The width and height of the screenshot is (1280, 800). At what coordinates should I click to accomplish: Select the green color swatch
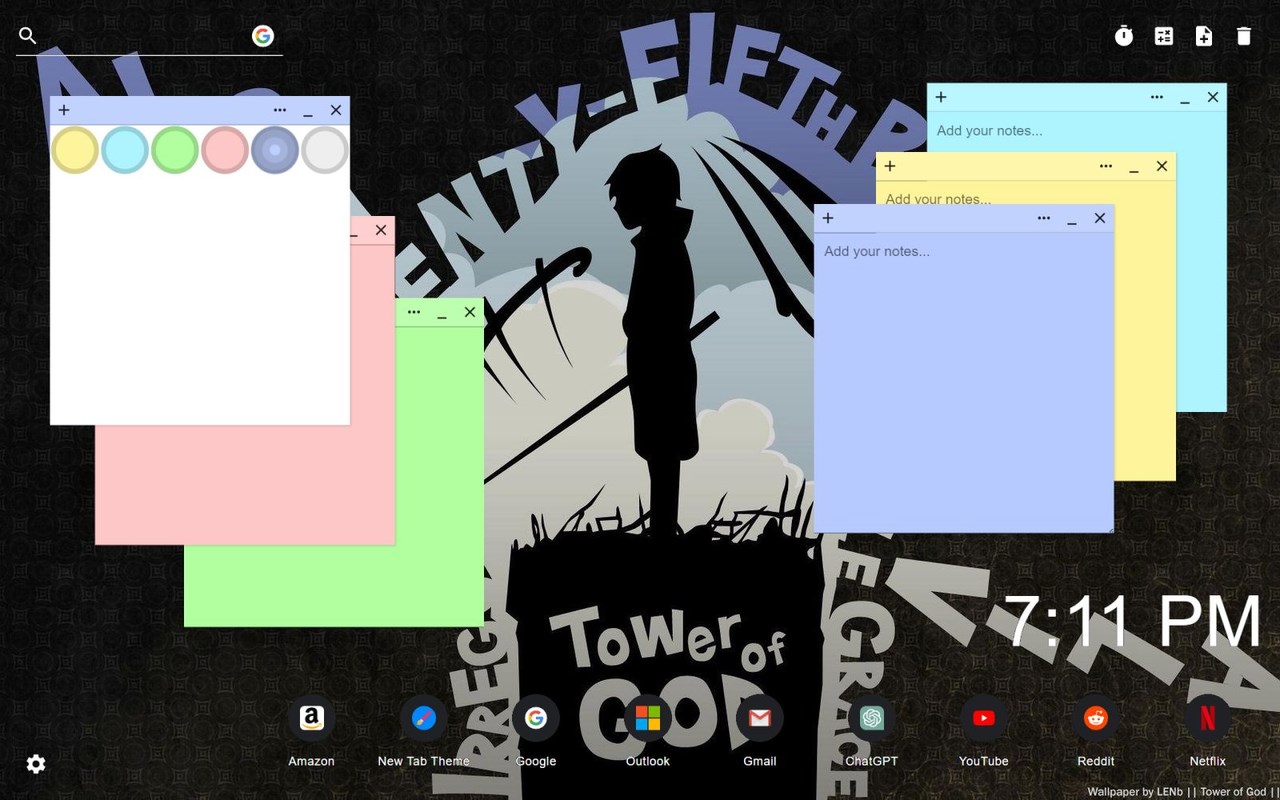pos(175,150)
